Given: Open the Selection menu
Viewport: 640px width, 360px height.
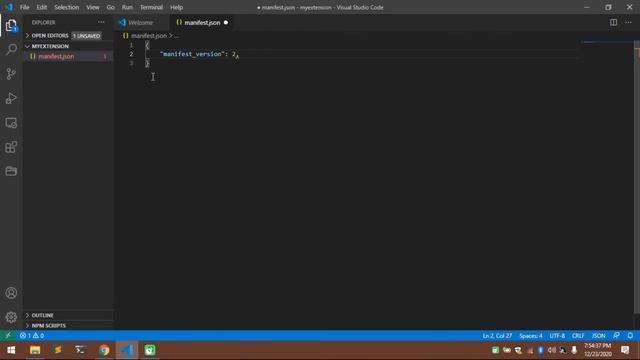Looking at the screenshot, I should (x=67, y=7).
